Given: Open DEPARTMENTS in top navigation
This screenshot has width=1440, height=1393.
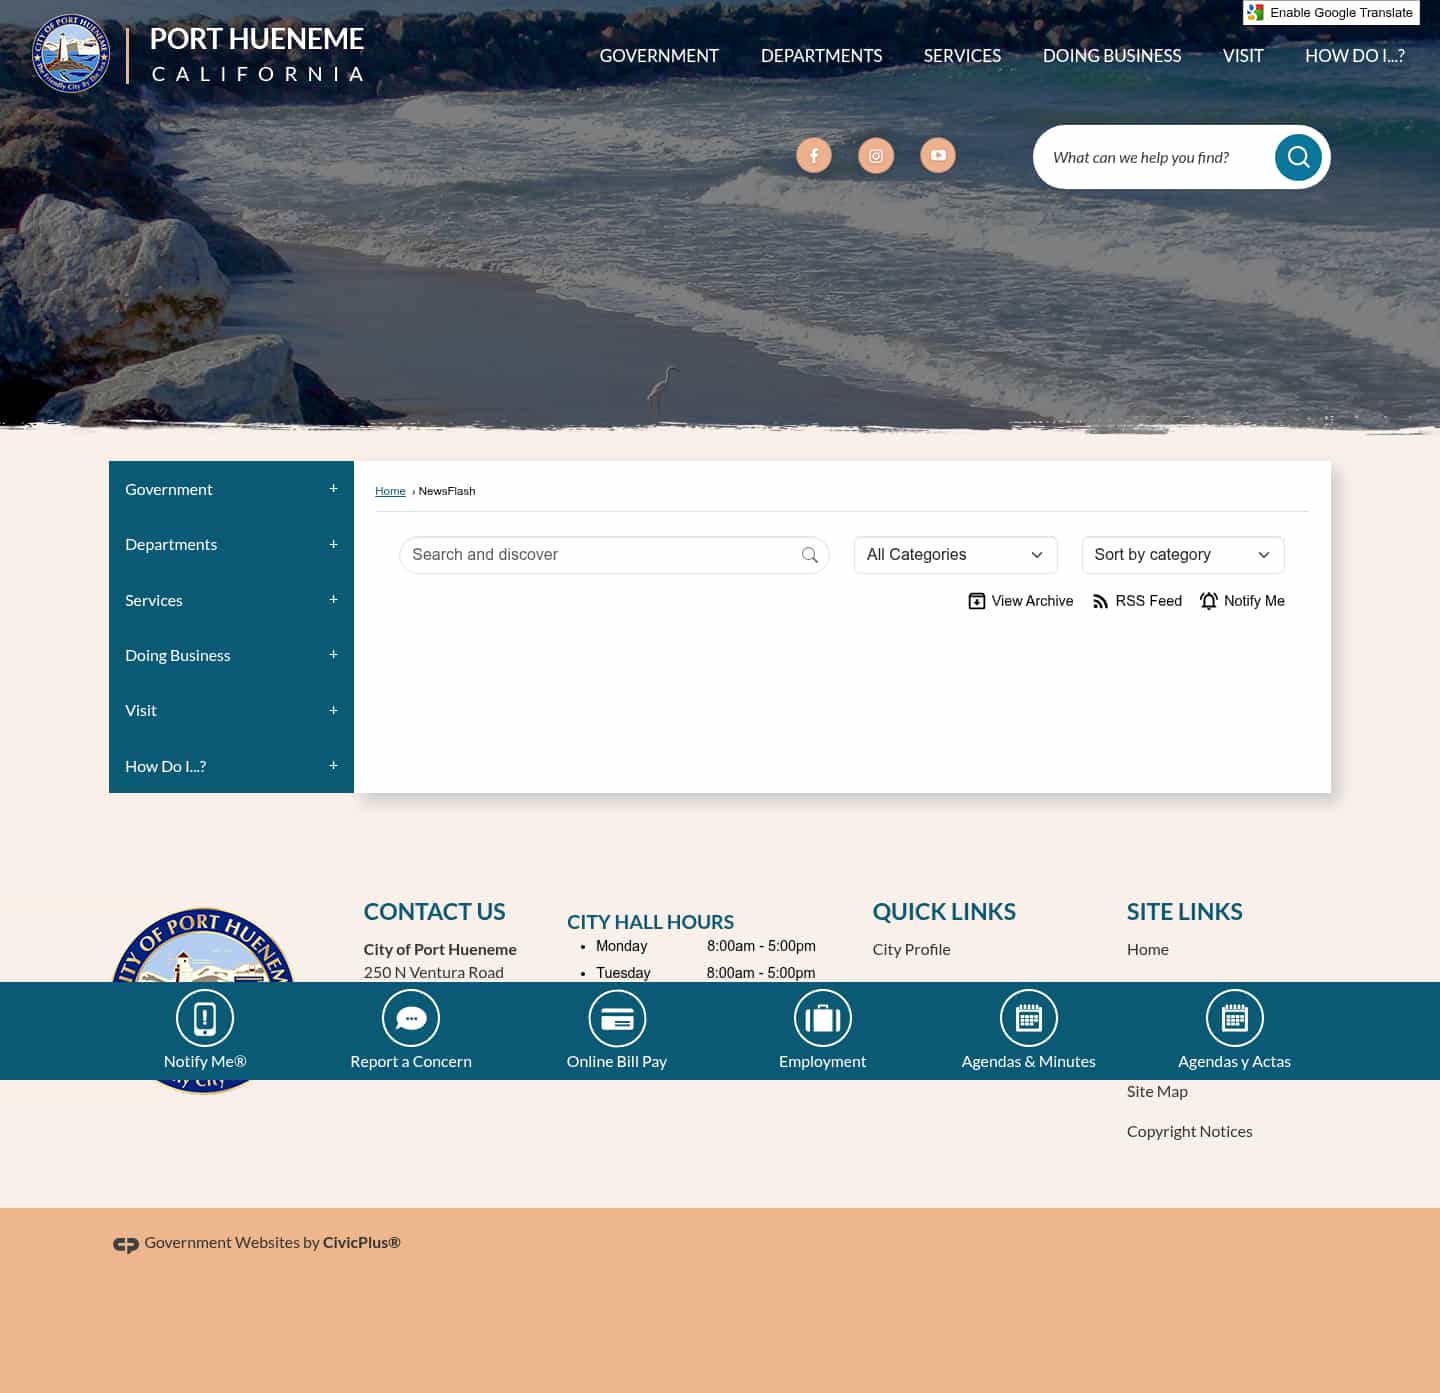Looking at the screenshot, I should 821,56.
